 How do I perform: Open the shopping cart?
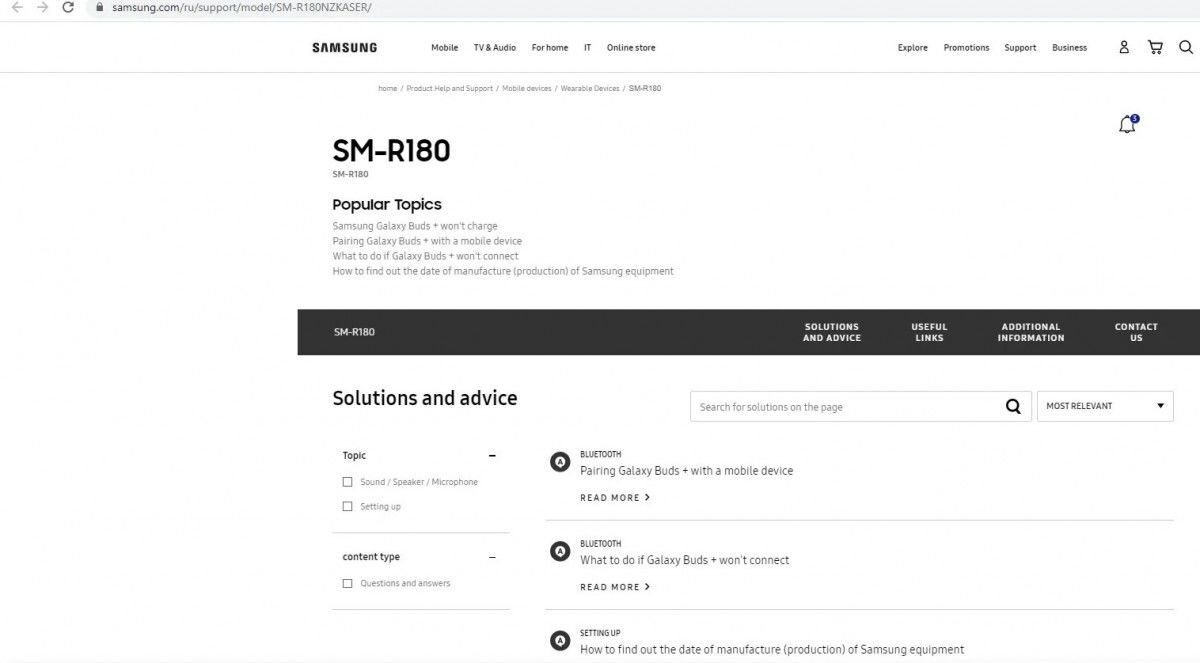1155,47
